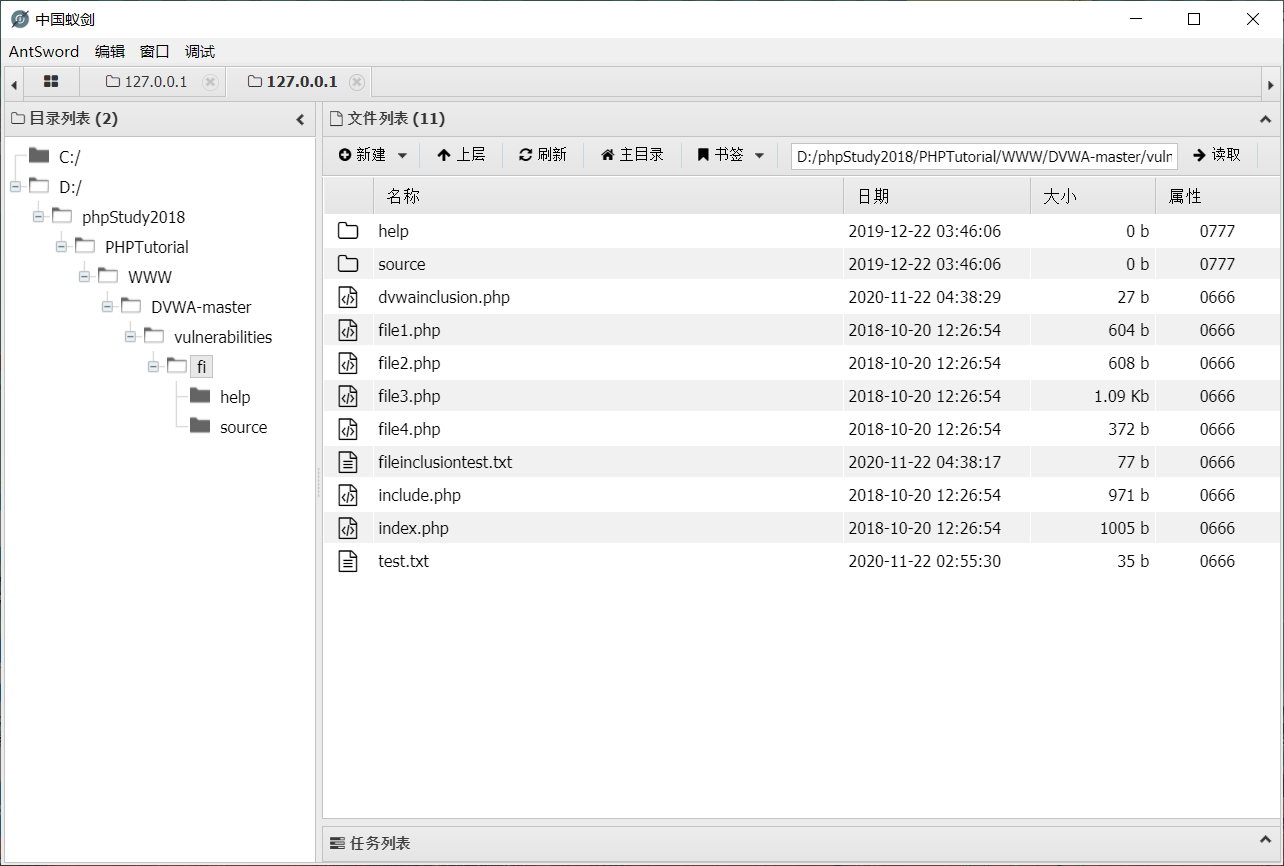Go to 主目录 home directory
Image resolution: width=1284 pixels, height=866 pixels.
[632, 155]
